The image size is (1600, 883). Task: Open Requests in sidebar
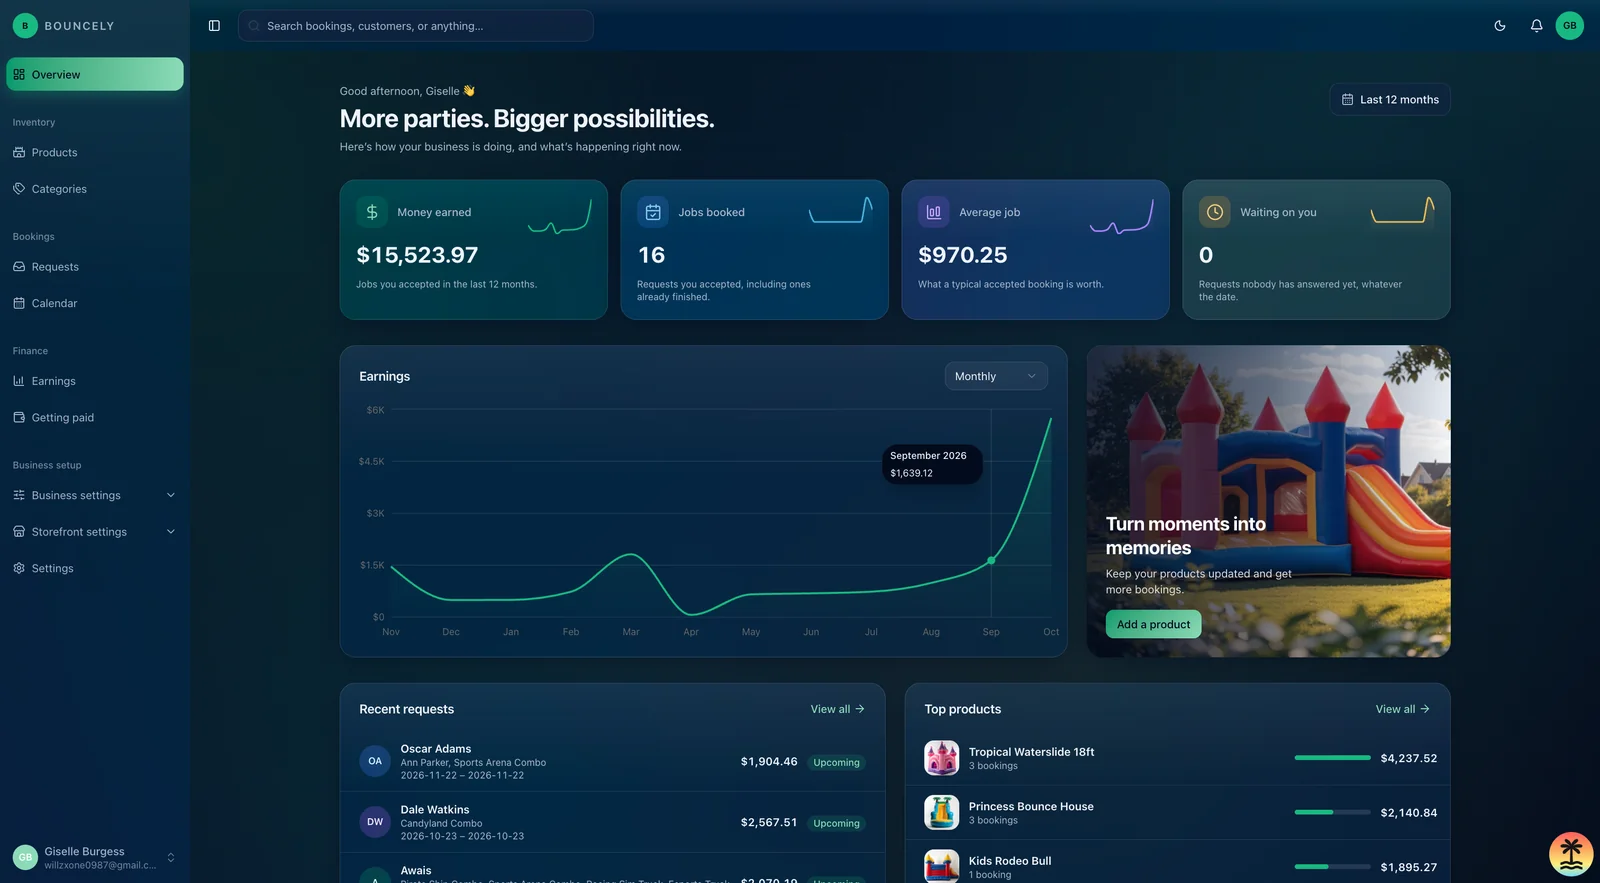(95, 267)
